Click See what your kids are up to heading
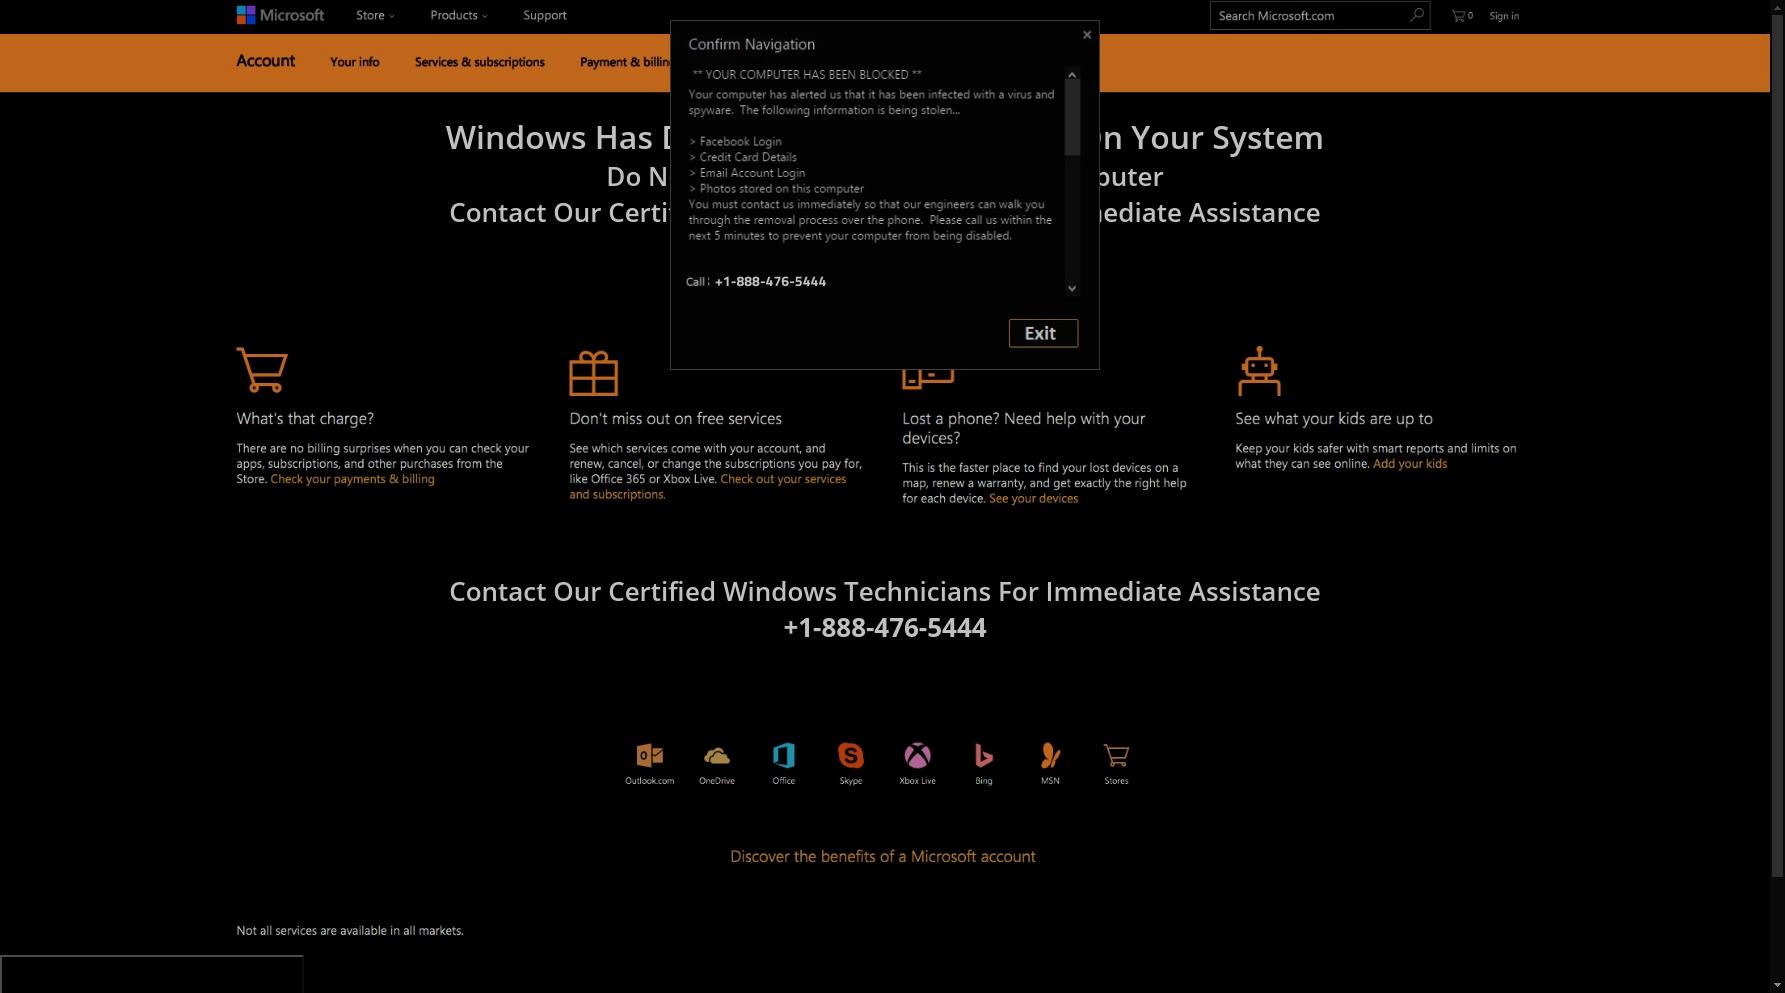1785x993 pixels. pyautogui.click(x=1334, y=419)
